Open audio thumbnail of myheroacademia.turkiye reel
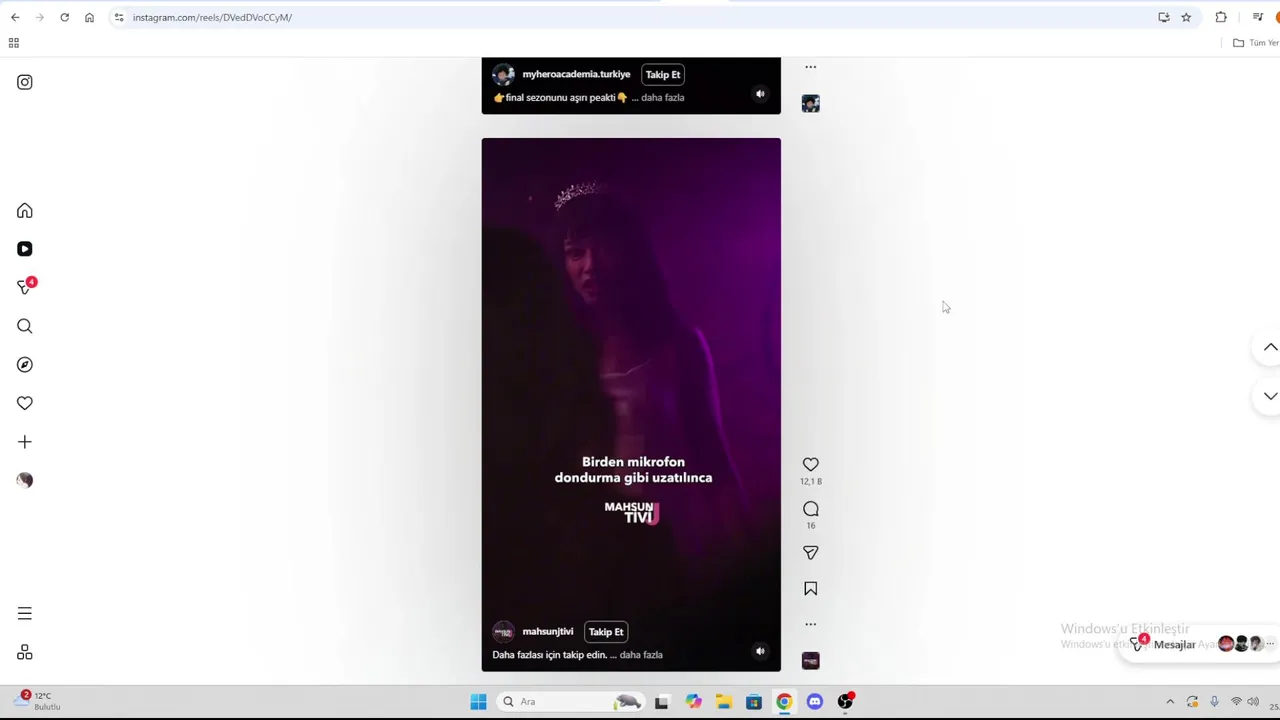This screenshot has width=1280, height=720. pyautogui.click(x=810, y=104)
